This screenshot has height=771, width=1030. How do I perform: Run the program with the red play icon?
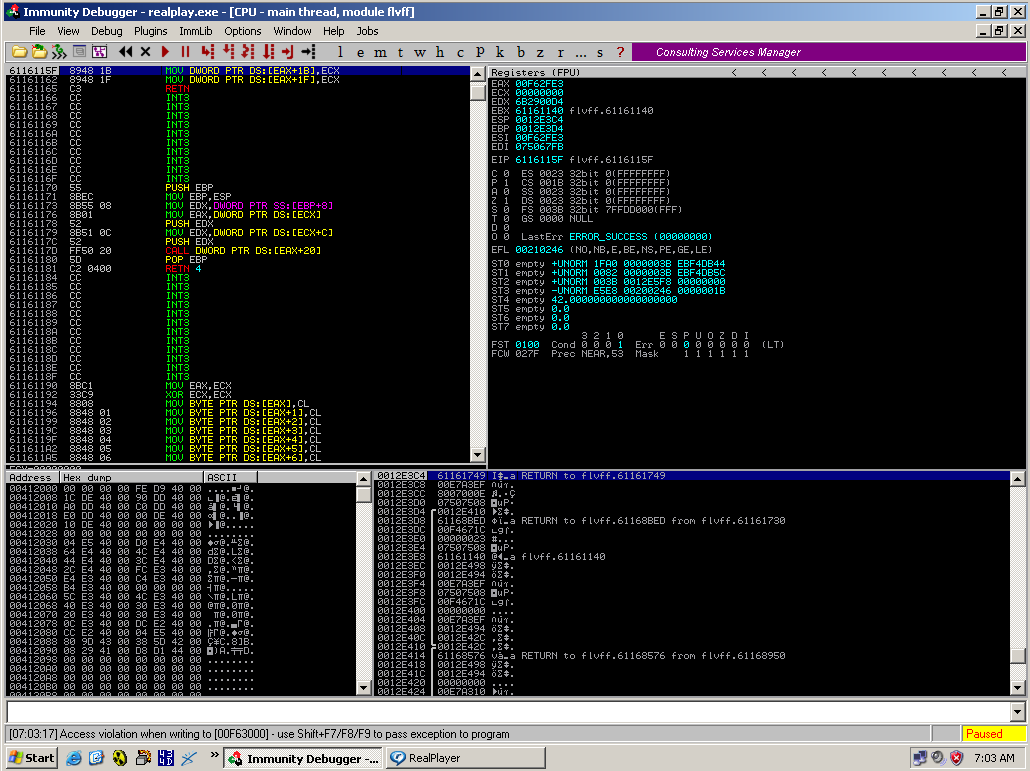point(166,52)
